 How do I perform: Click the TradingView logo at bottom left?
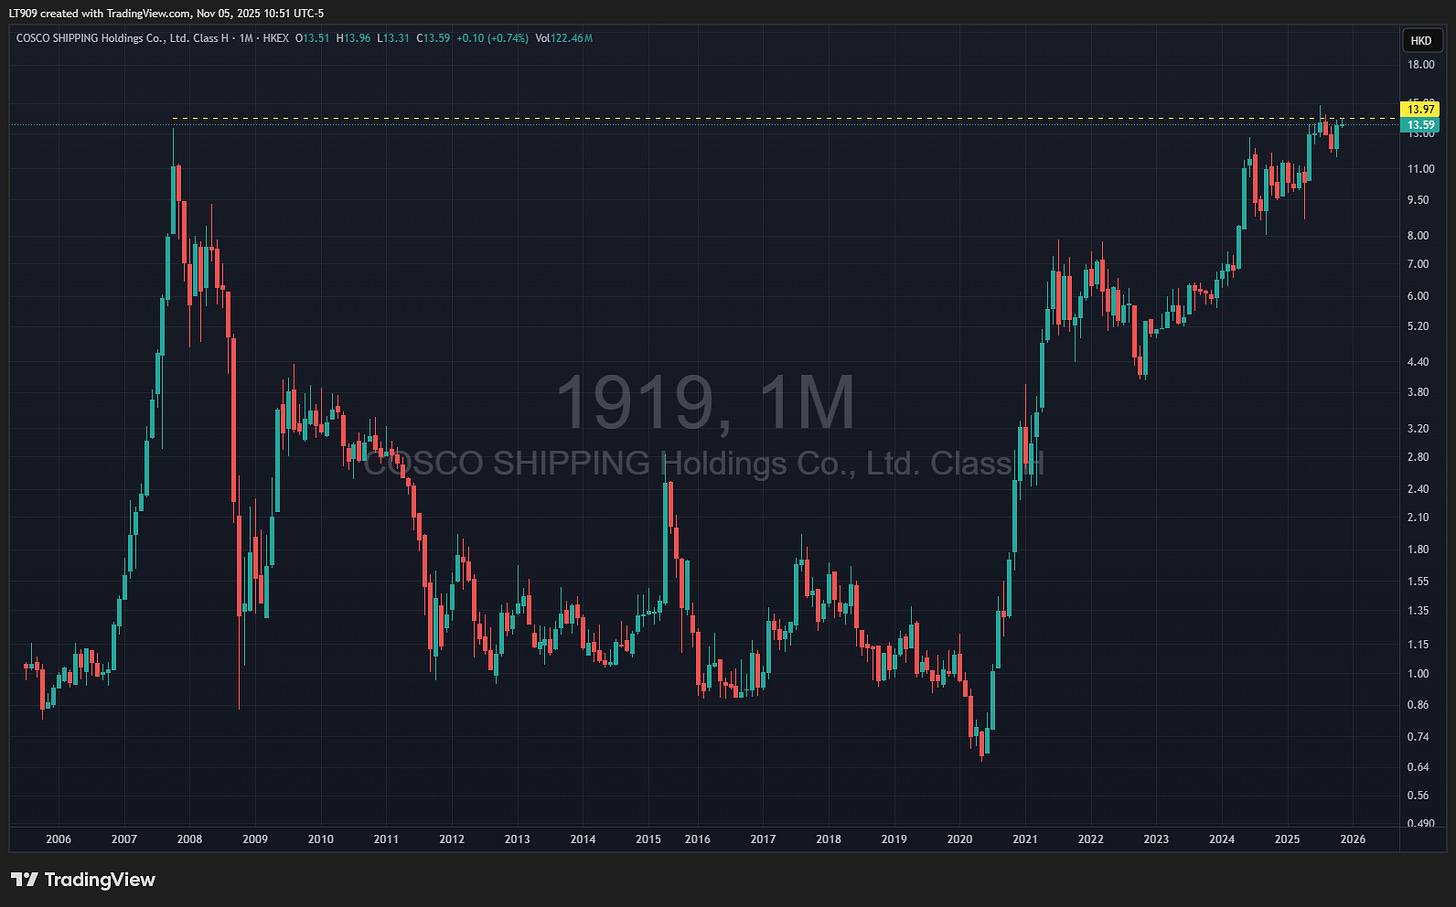(x=85, y=880)
